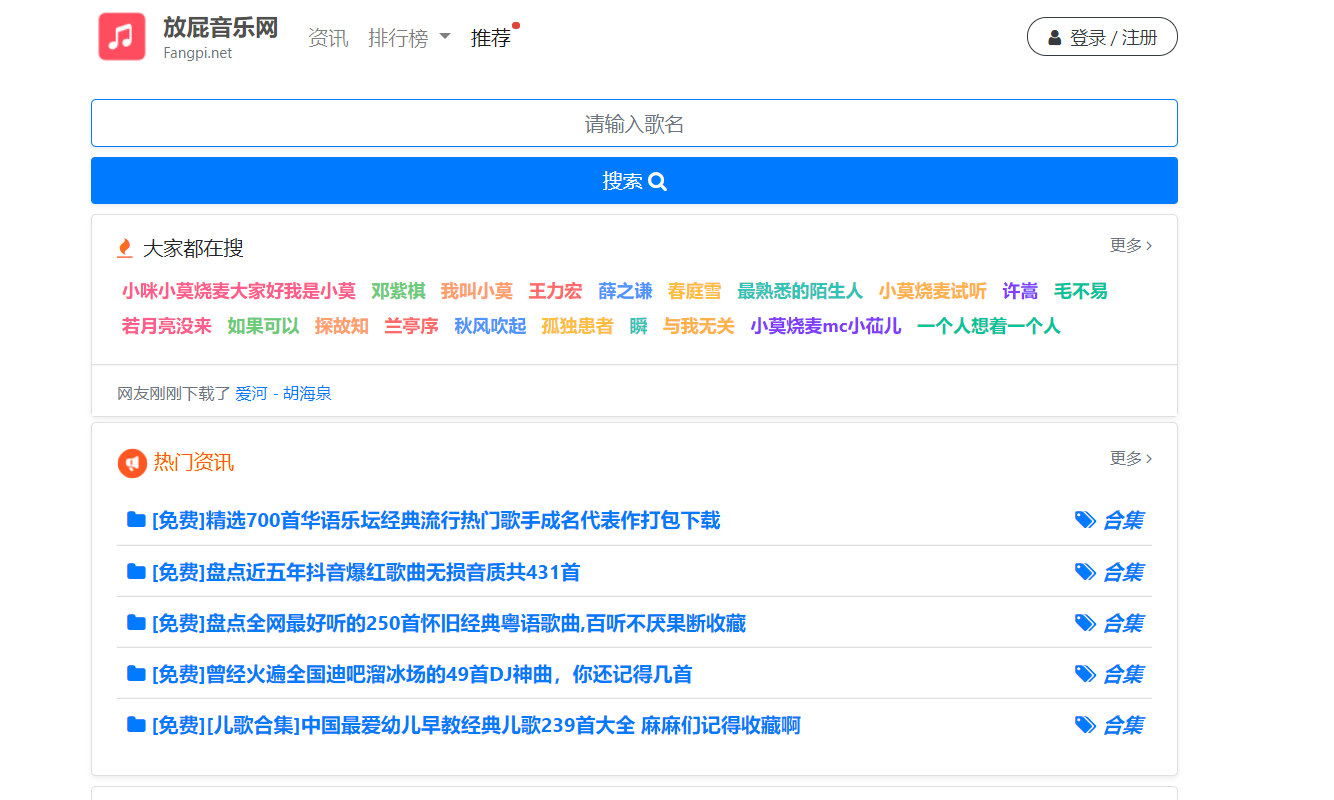Choose the 孤独患者 trending search tag

577,326
